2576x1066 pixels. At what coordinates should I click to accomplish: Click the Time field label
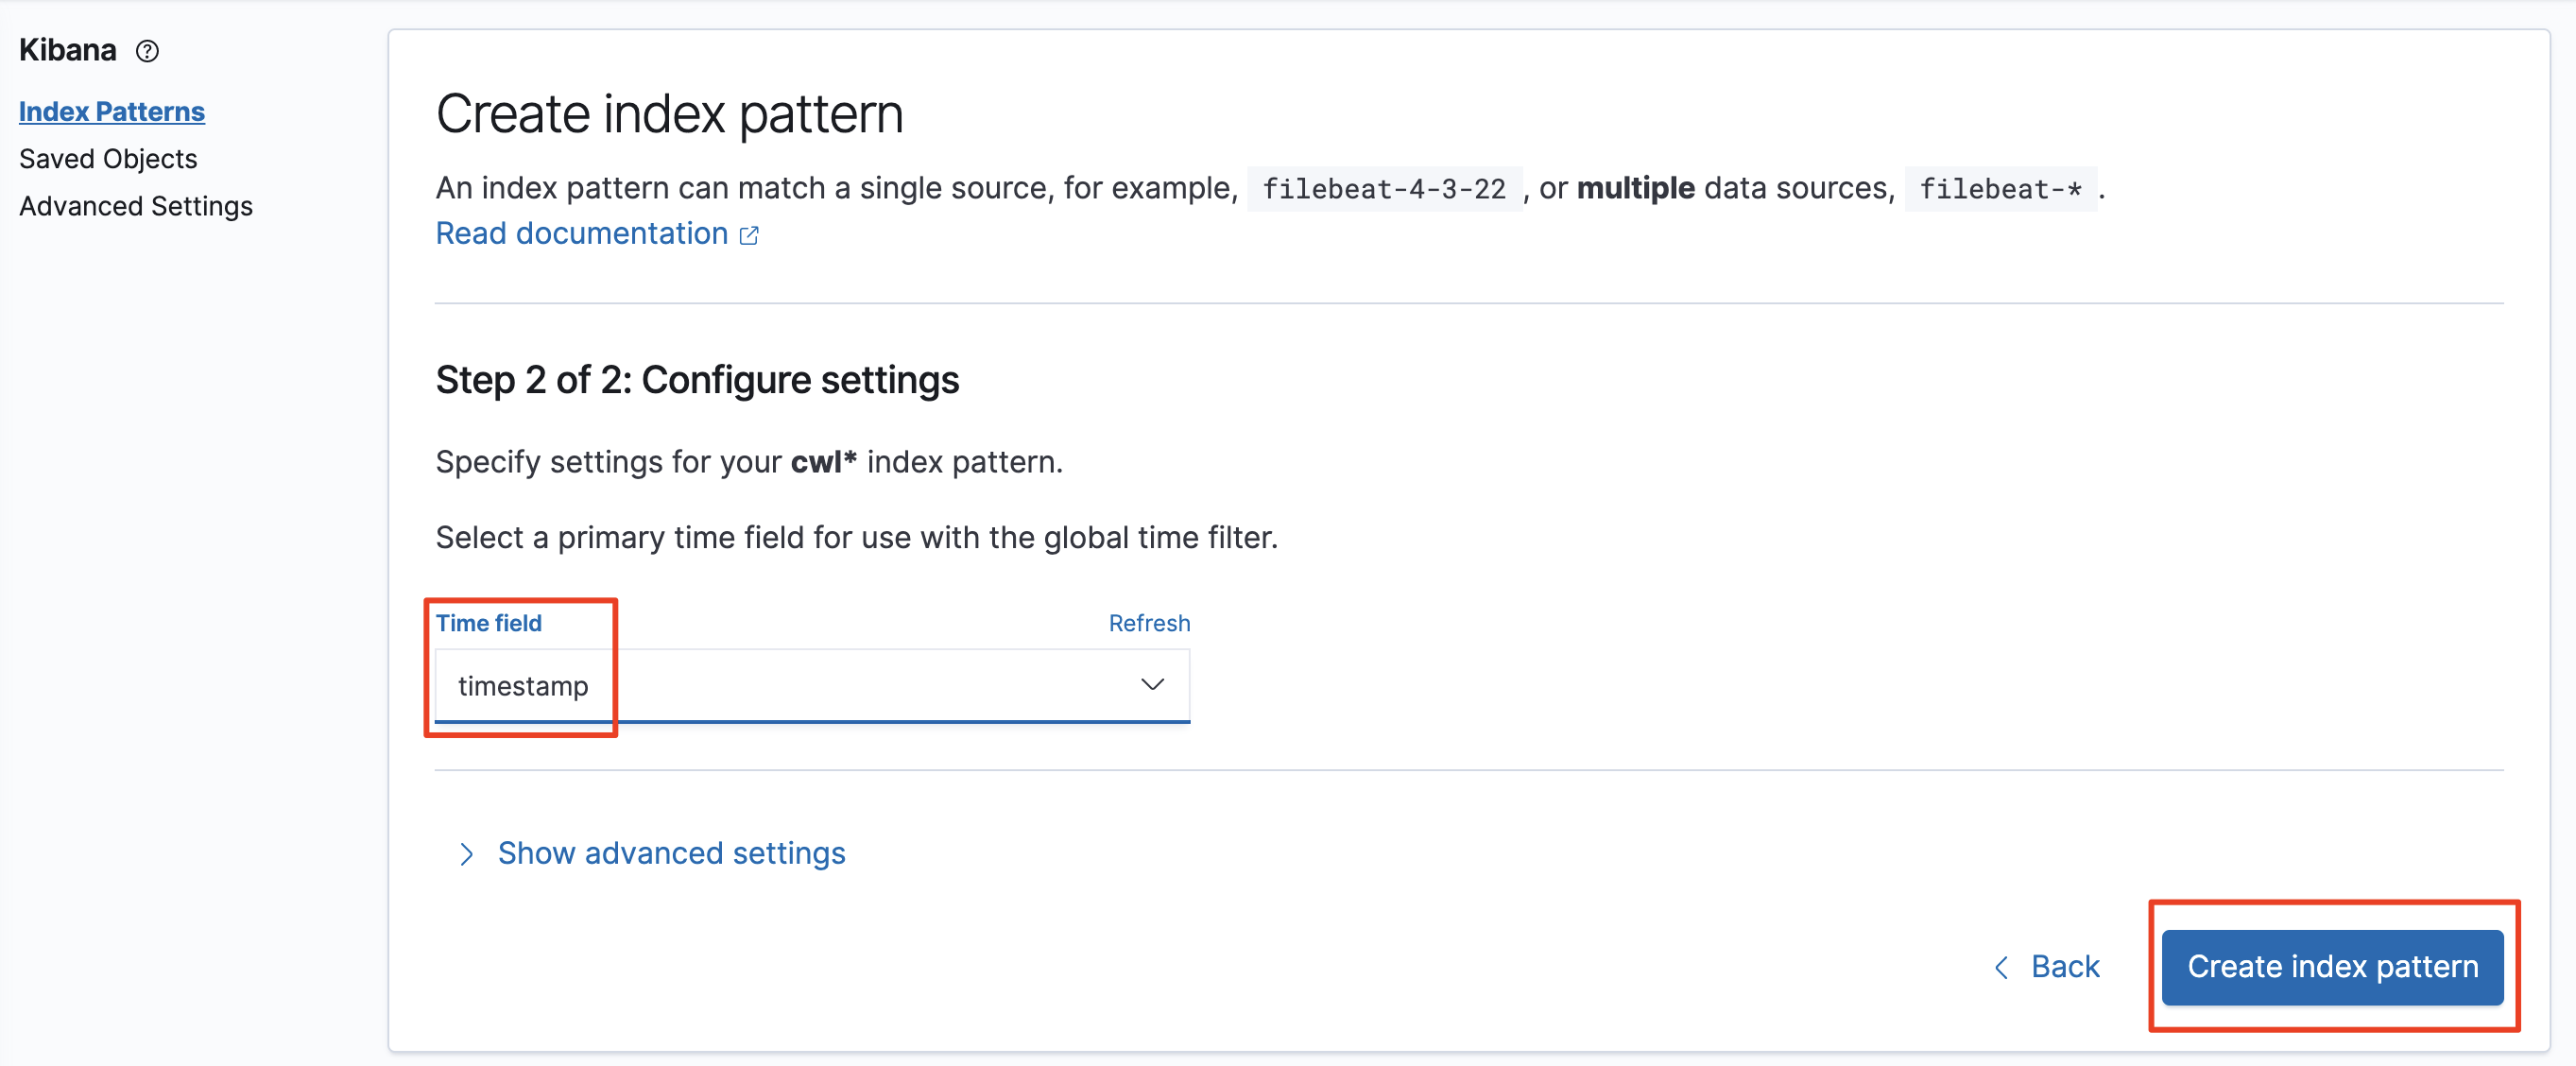(488, 623)
